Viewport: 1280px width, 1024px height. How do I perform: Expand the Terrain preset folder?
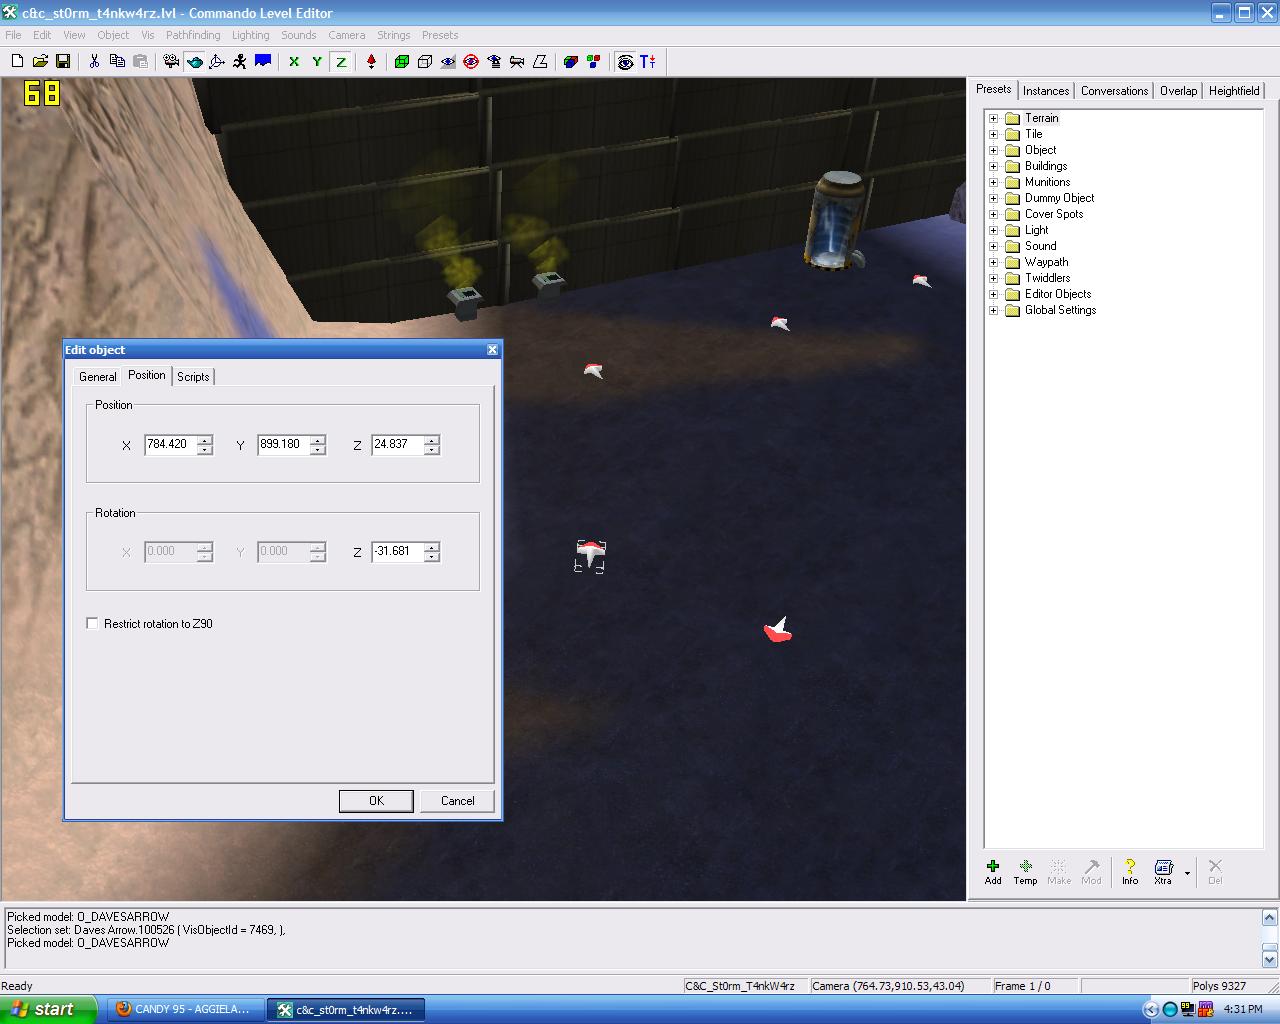point(994,118)
